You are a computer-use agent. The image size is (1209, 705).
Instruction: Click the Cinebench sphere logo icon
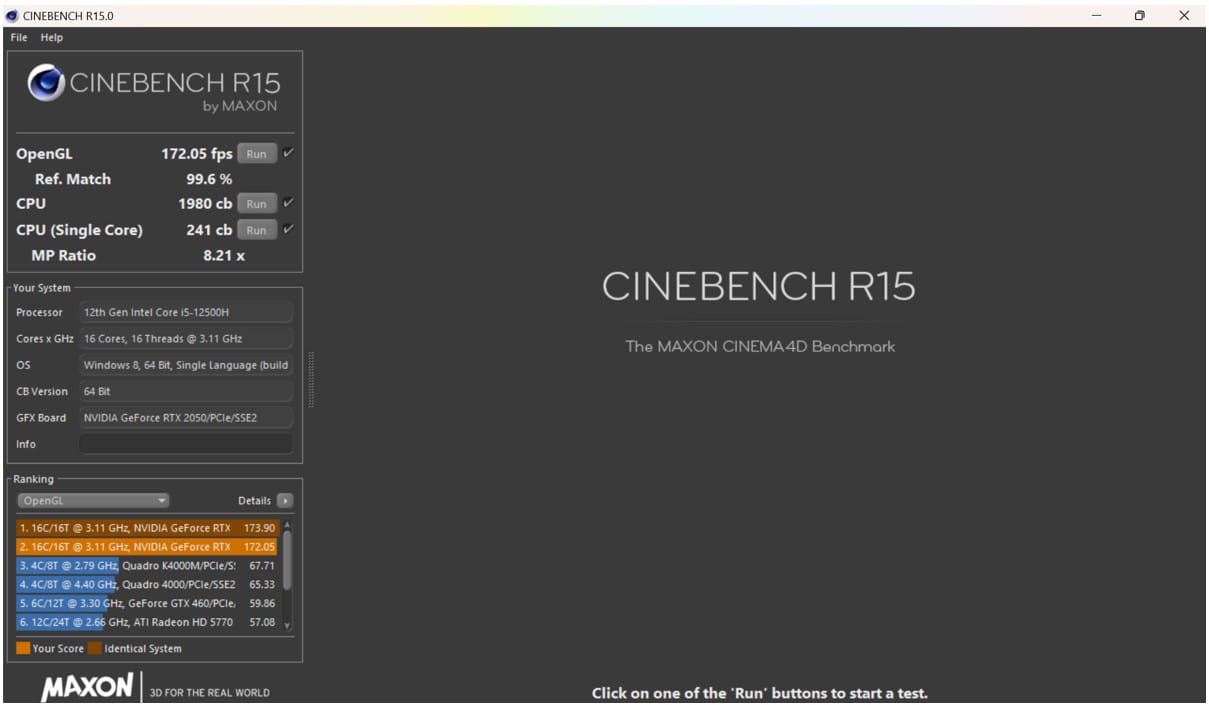[47, 83]
